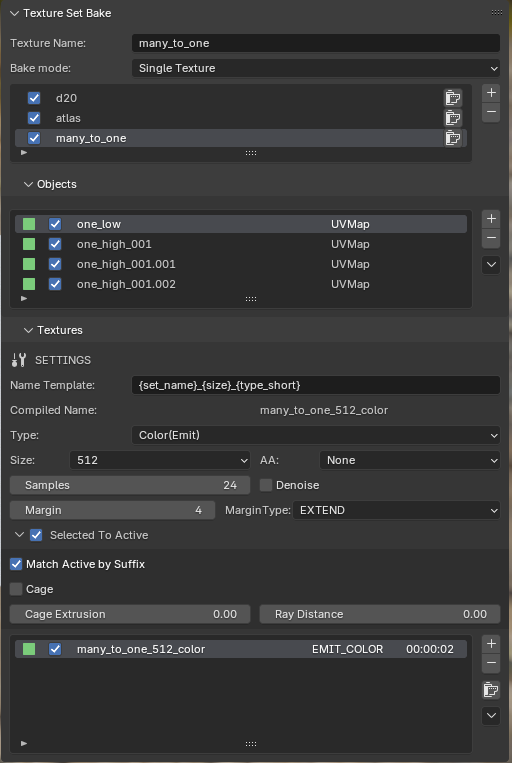
Task: Open the MarginType EXTEND dropdown
Action: [396, 510]
